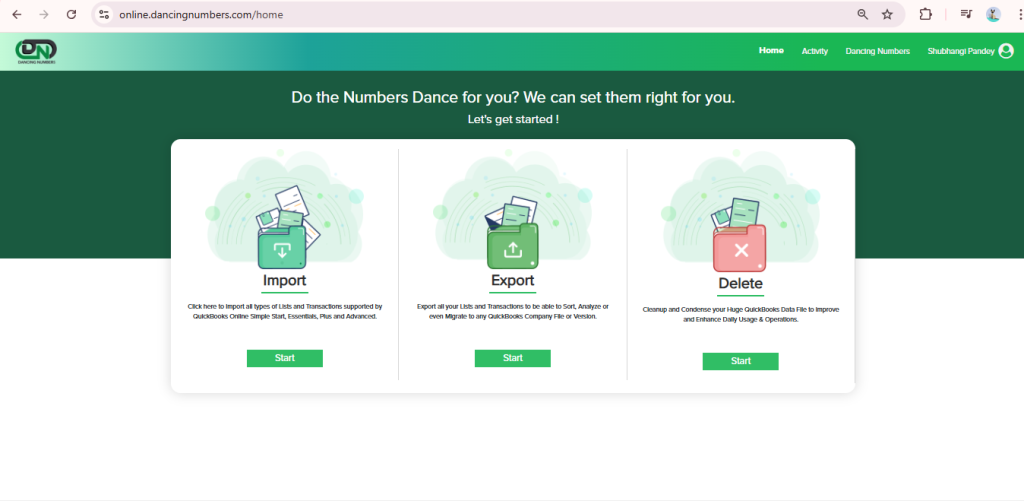Click the Delete heading

click(x=741, y=284)
